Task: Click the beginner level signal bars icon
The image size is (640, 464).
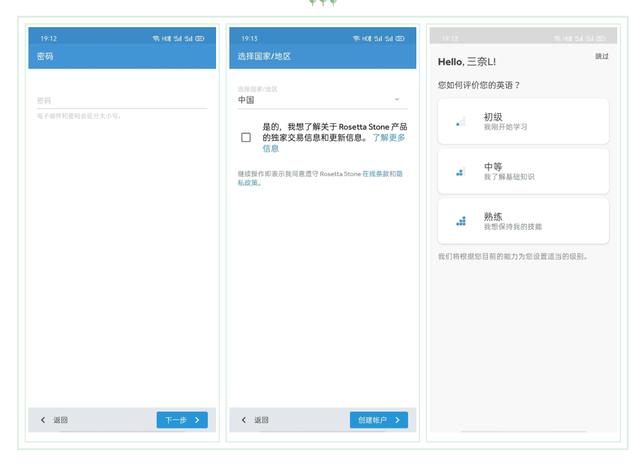Action: click(460, 122)
